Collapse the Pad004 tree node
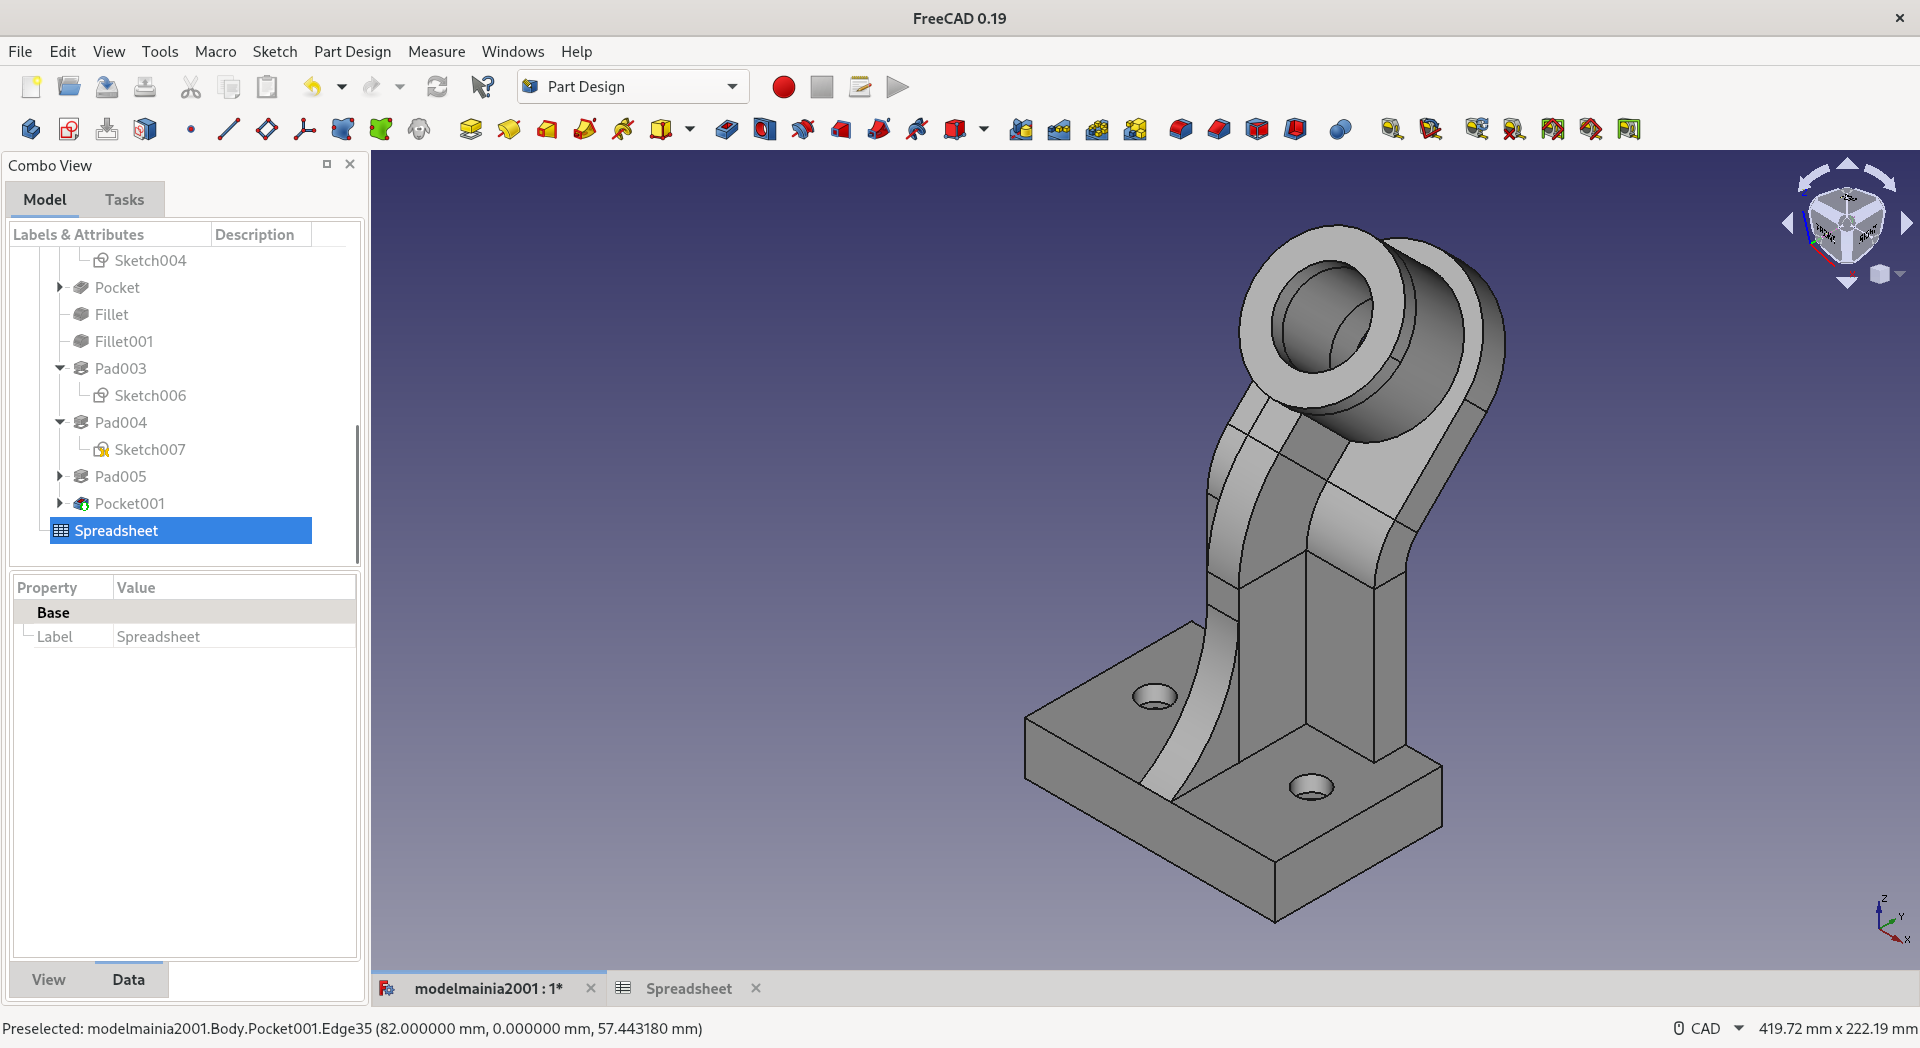Viewport: 1920px width, 1048px height. point(60,422)
